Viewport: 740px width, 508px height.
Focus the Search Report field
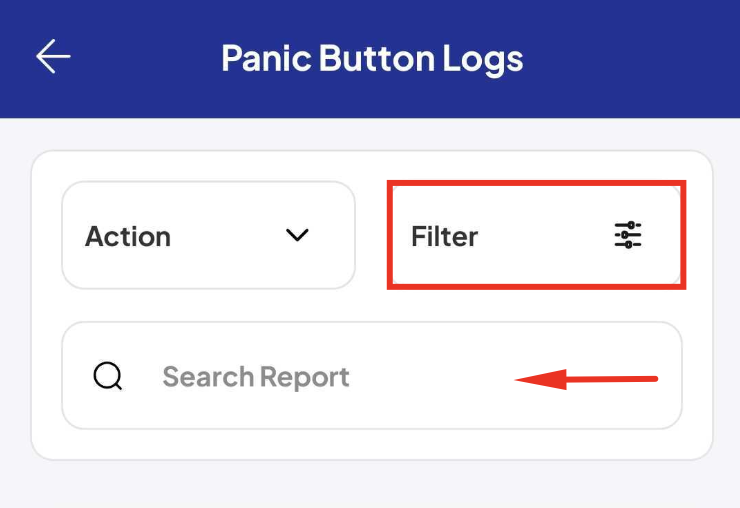372,376
